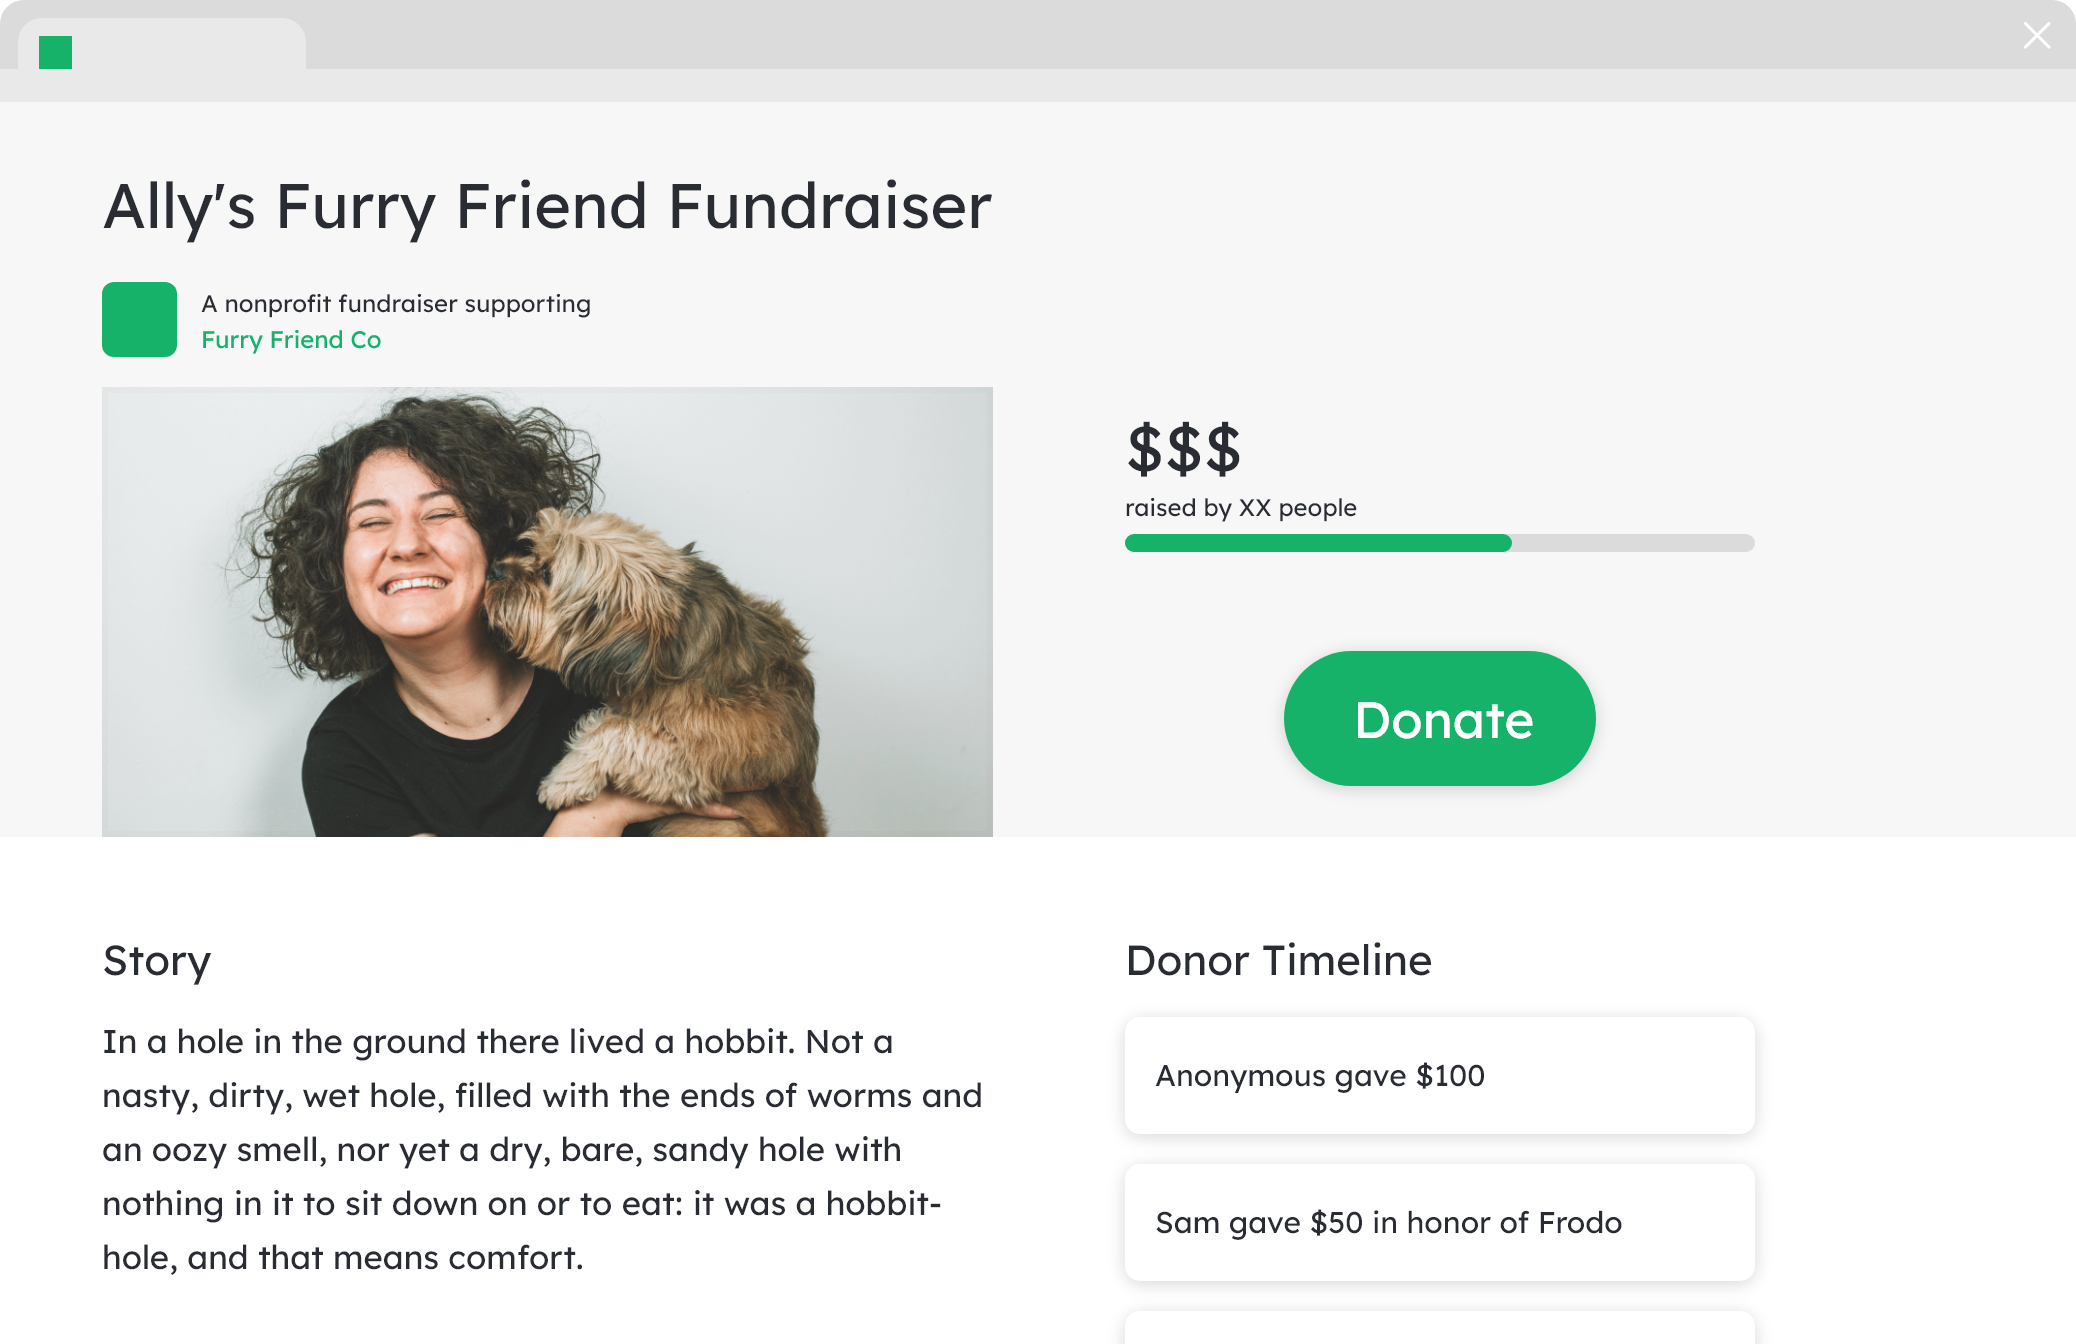Click the green Furry Friend Co logo square
The width and height of the screenshot is (2076, 1344).
point(139,319)
